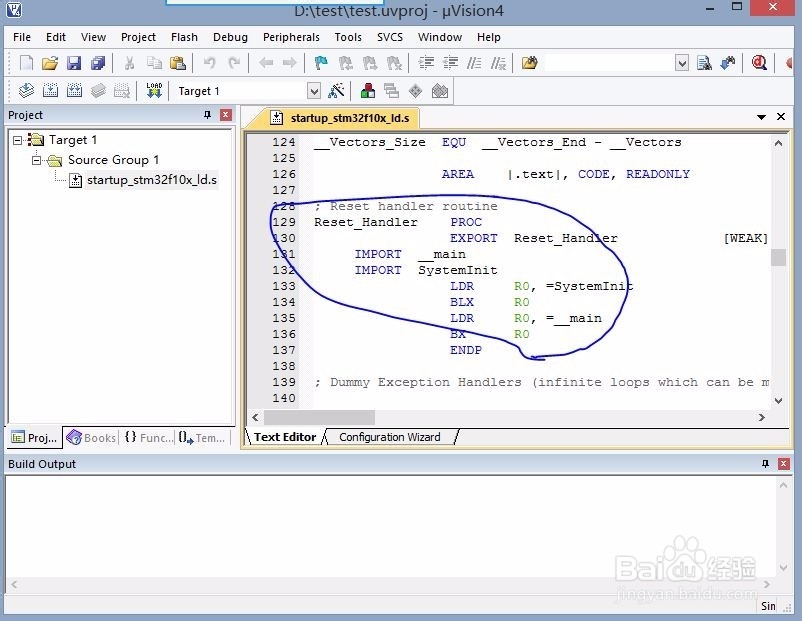
Task: Open the Flash menu
Action: pyautogui.click(x=184, y=37)
